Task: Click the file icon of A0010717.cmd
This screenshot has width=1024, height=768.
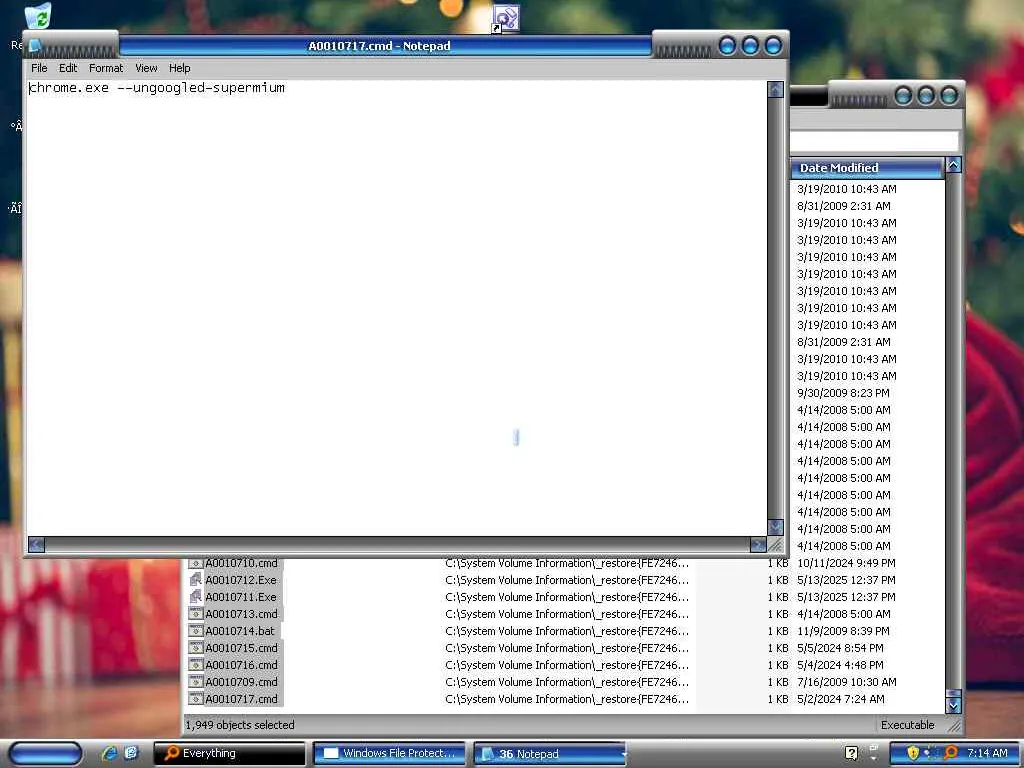Action: [195, 698]
